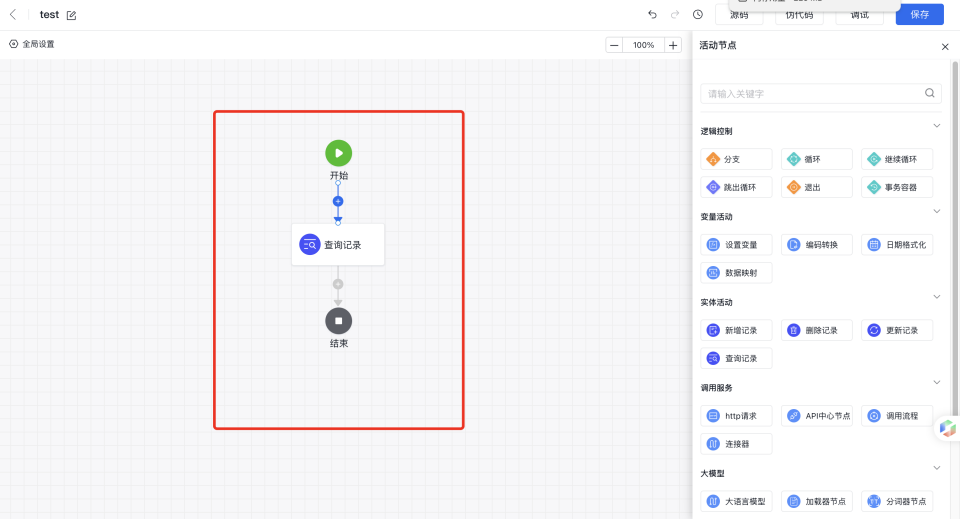Collapse the 逻辑控制 section

937,126
